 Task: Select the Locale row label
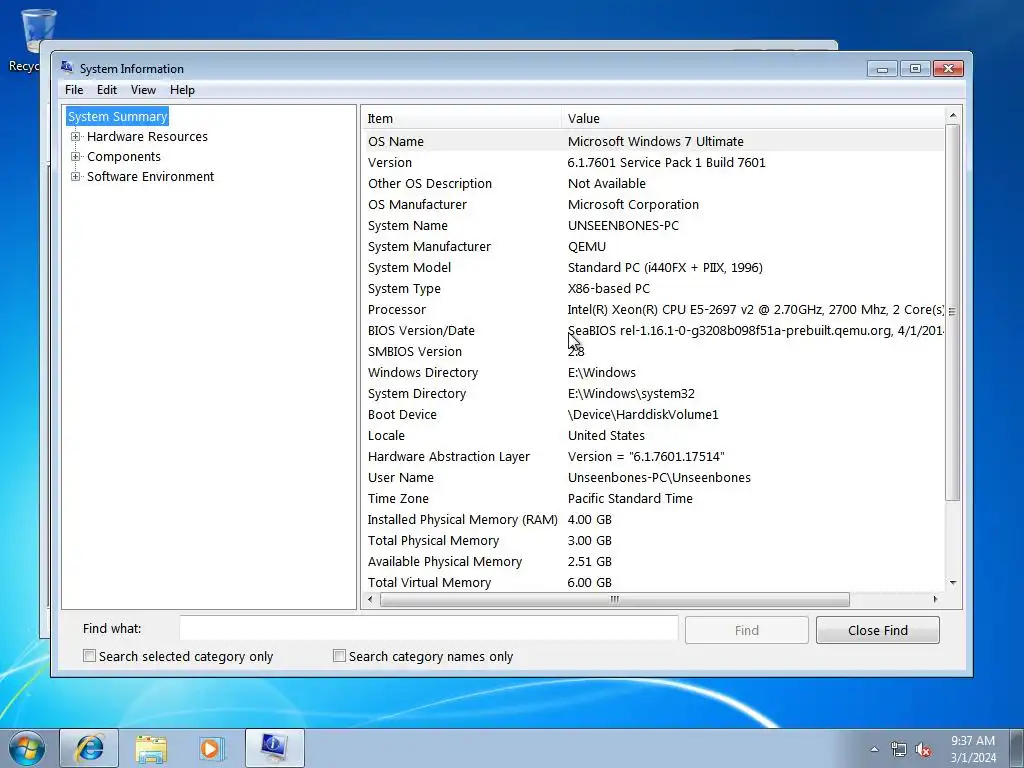(386, 436)
